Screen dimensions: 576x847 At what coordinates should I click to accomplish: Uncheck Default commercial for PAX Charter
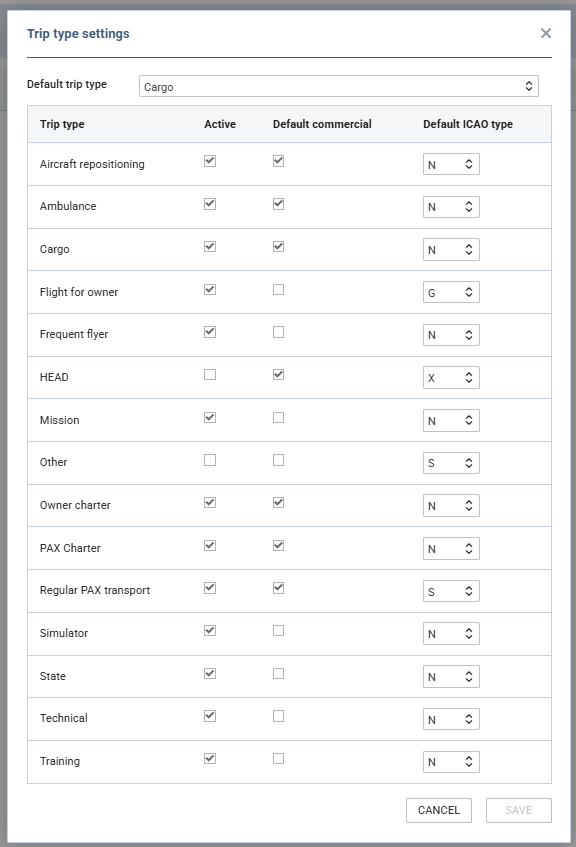point(278,546)
